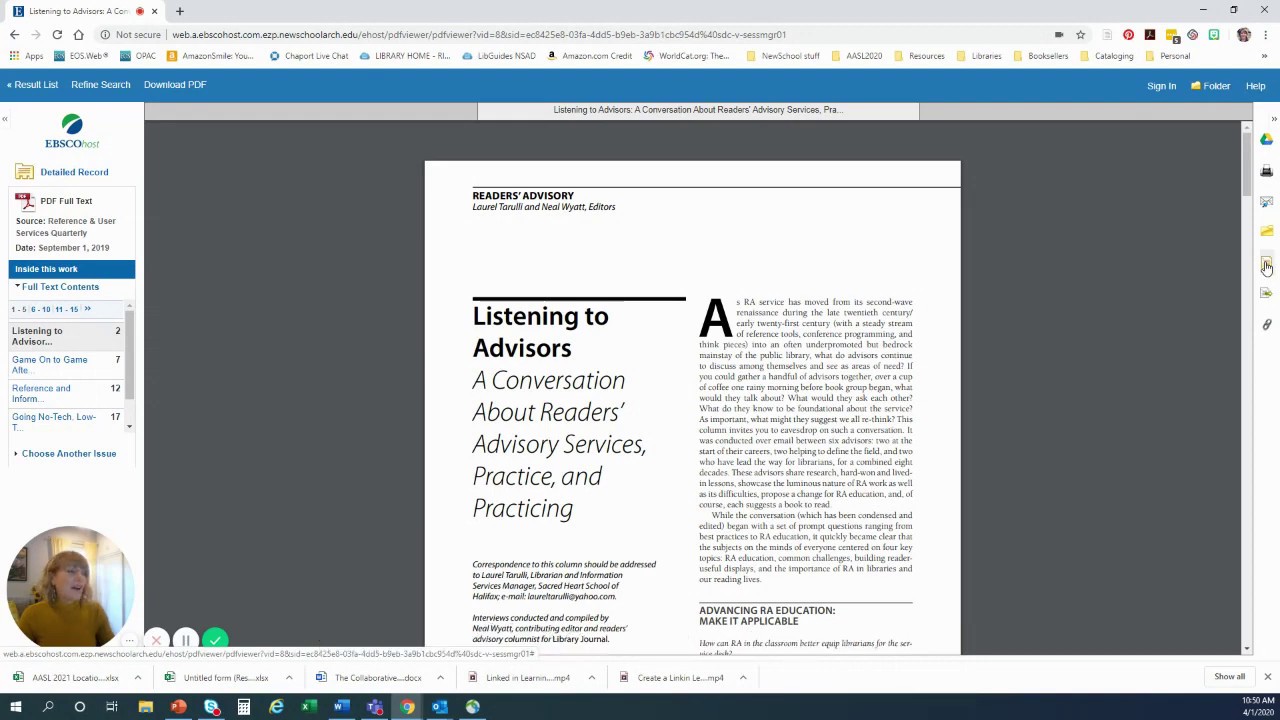Screen dimensions: 1280x720
Task: Reload the browser page
Action: 57,35
